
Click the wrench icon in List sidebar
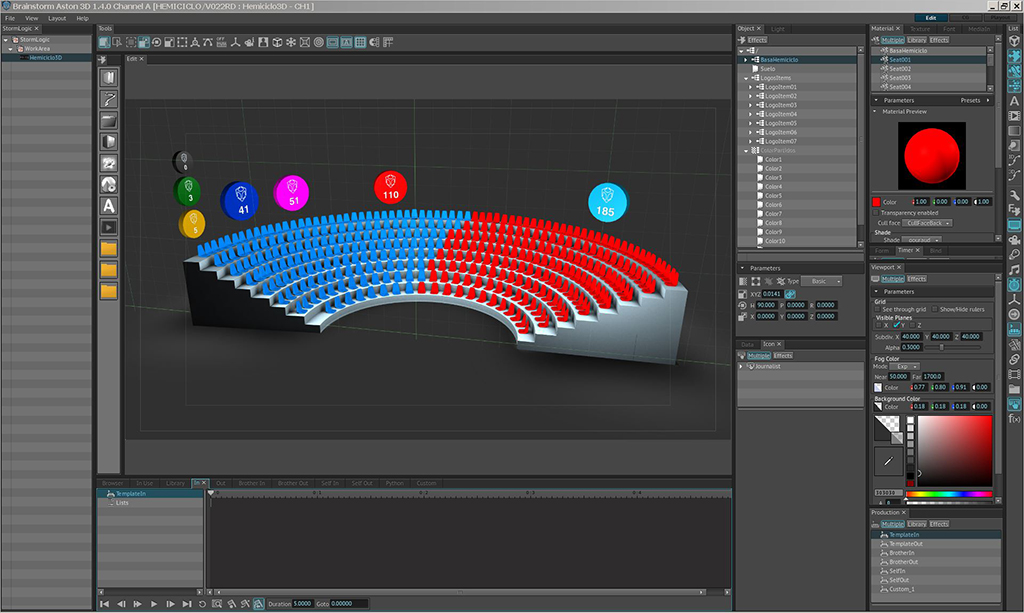pos(1014,194)
